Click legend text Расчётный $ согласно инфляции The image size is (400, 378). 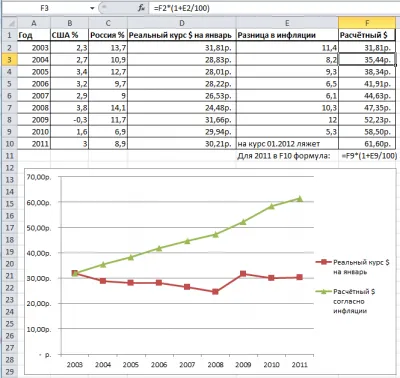[354, 301]
